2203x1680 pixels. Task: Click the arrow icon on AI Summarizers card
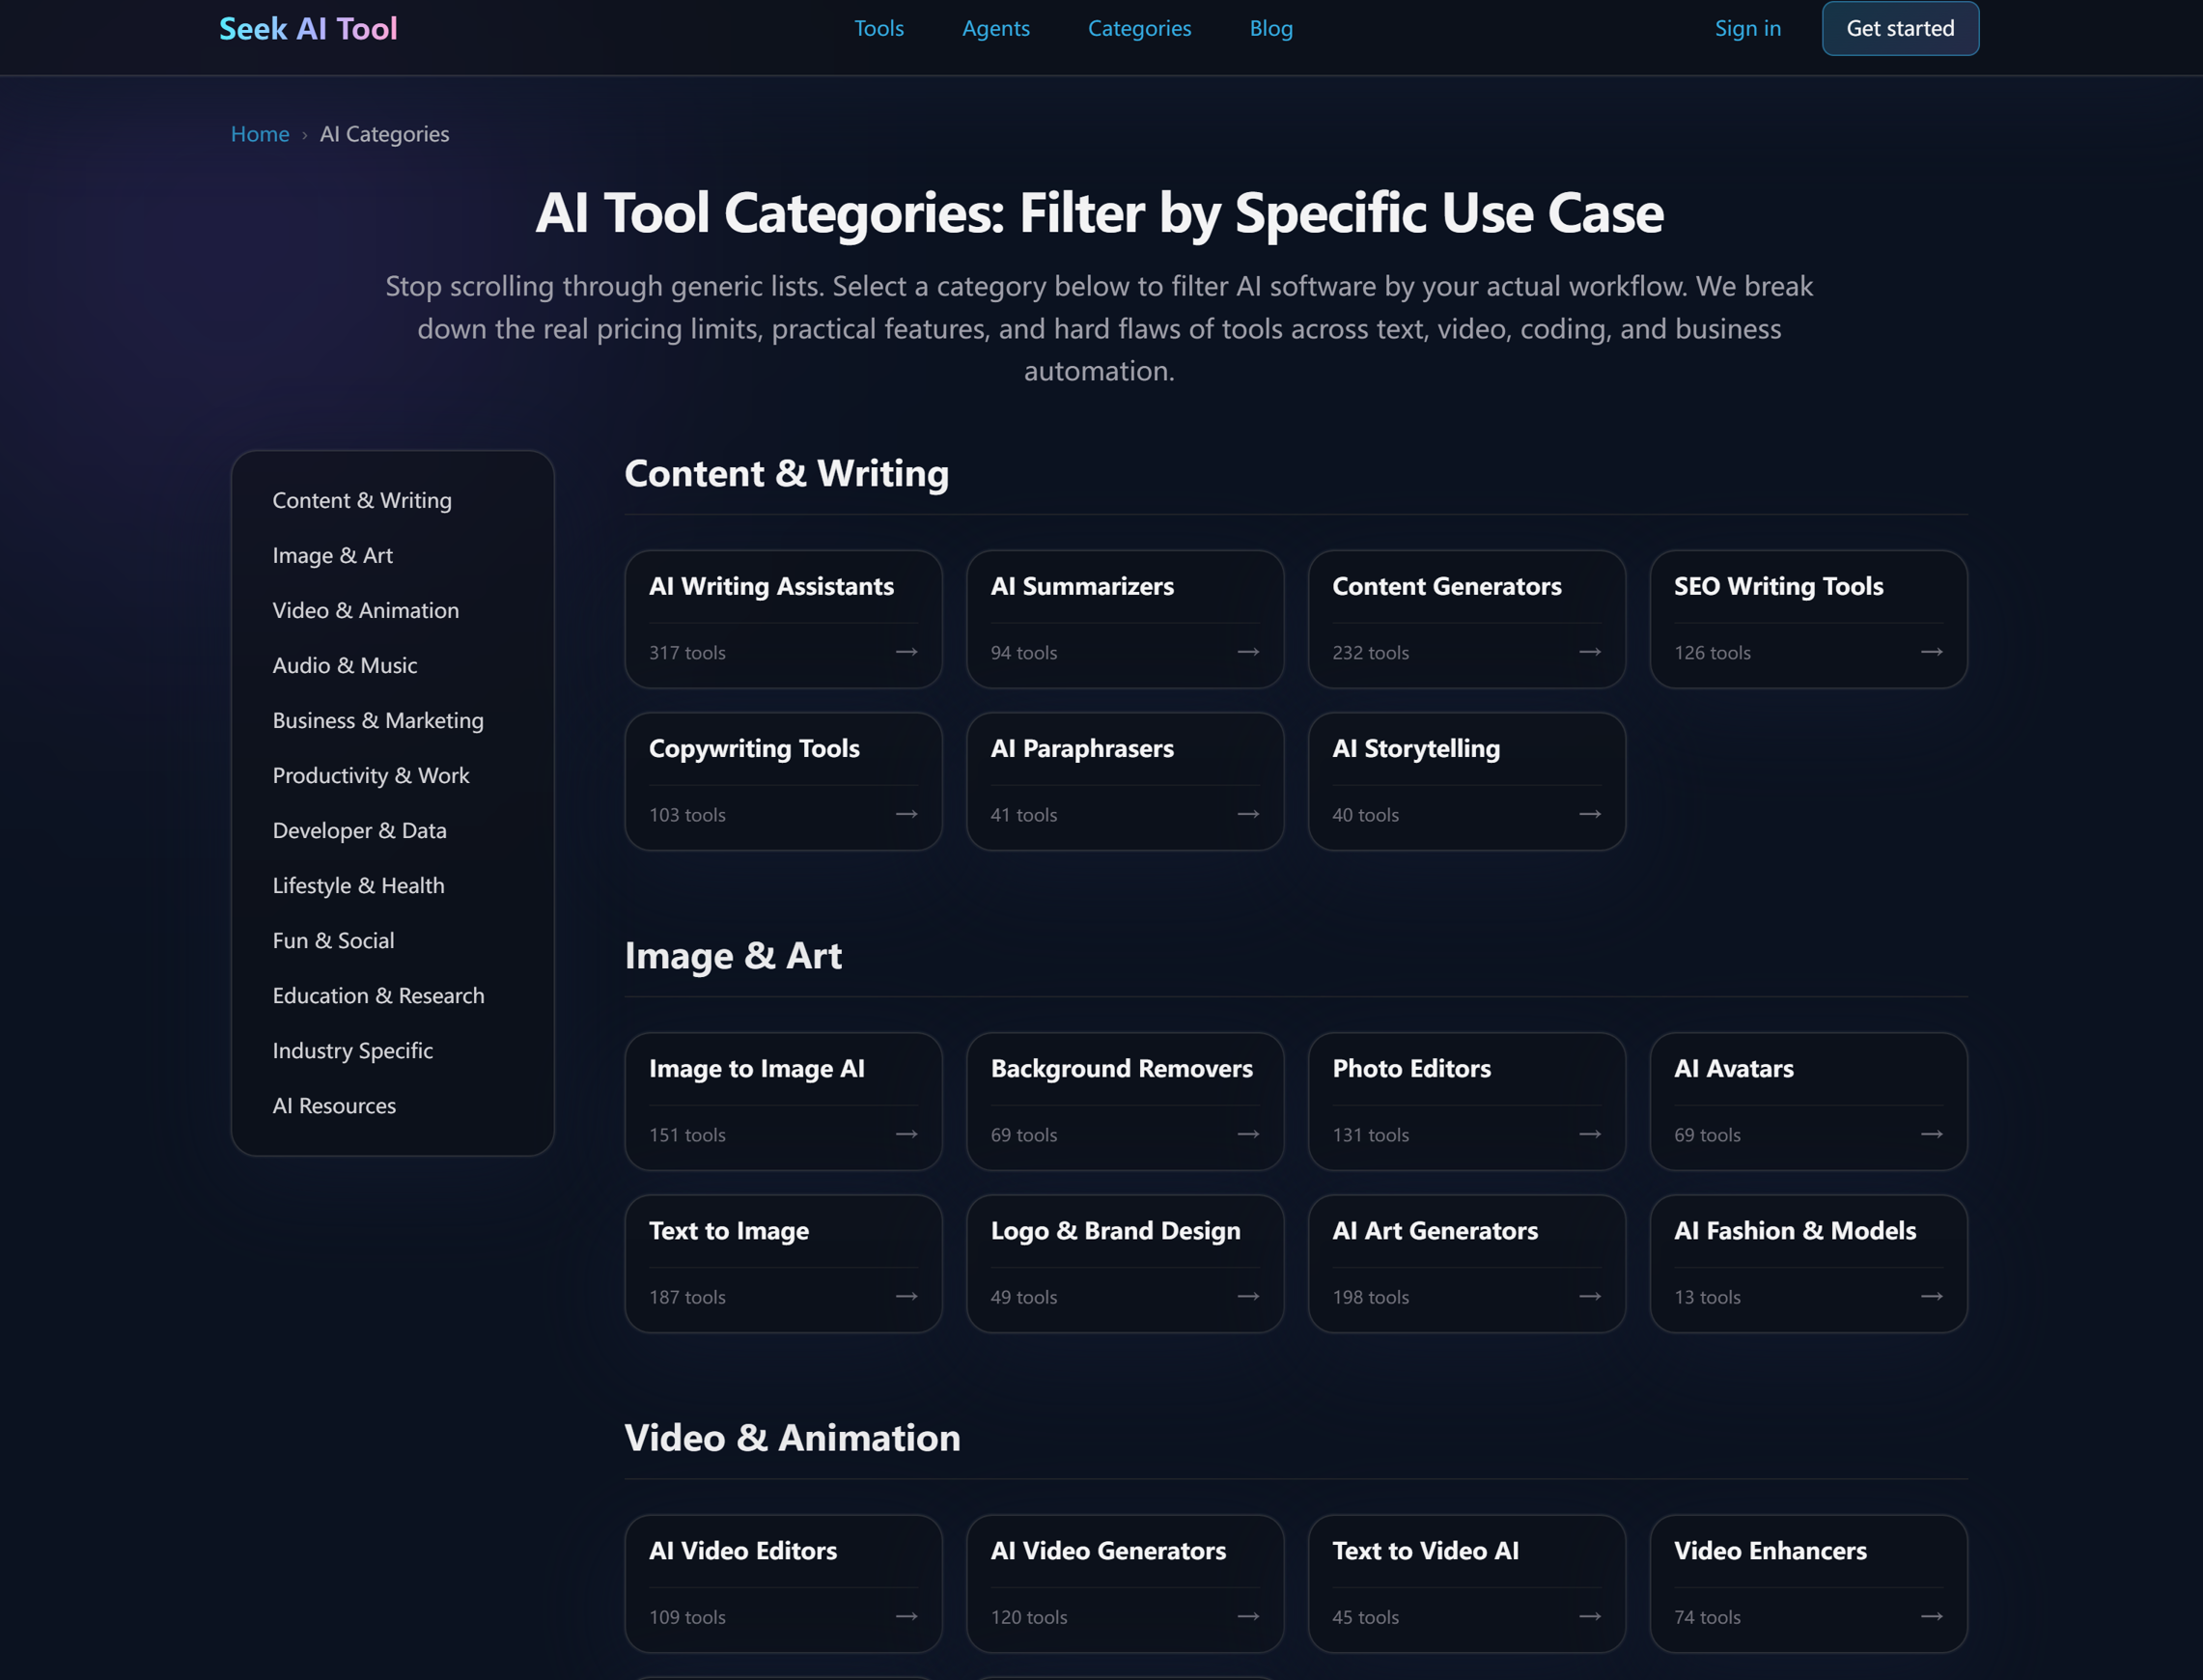[x=1248, y=652]
